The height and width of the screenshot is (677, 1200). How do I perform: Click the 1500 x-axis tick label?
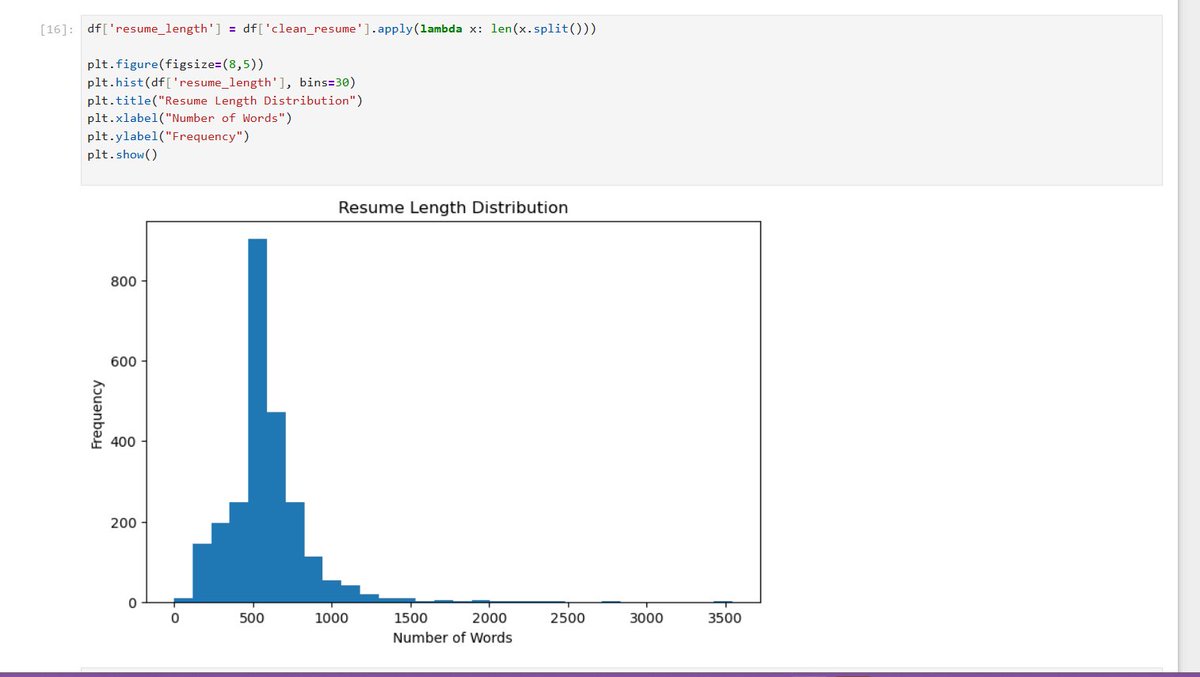[x=410, y=618]
